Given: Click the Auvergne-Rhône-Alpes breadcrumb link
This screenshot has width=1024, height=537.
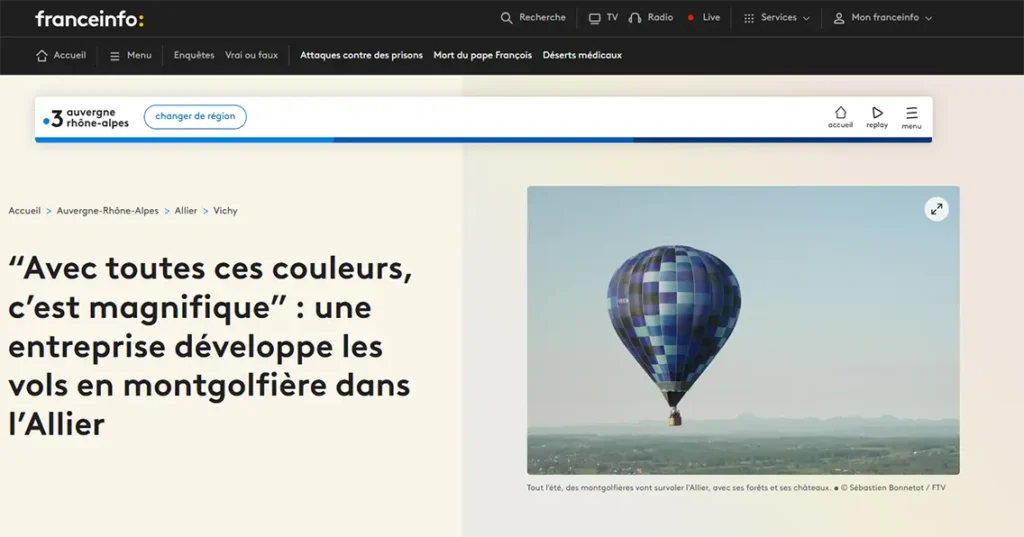Looking at the screenshot, I should coord(108,210).
